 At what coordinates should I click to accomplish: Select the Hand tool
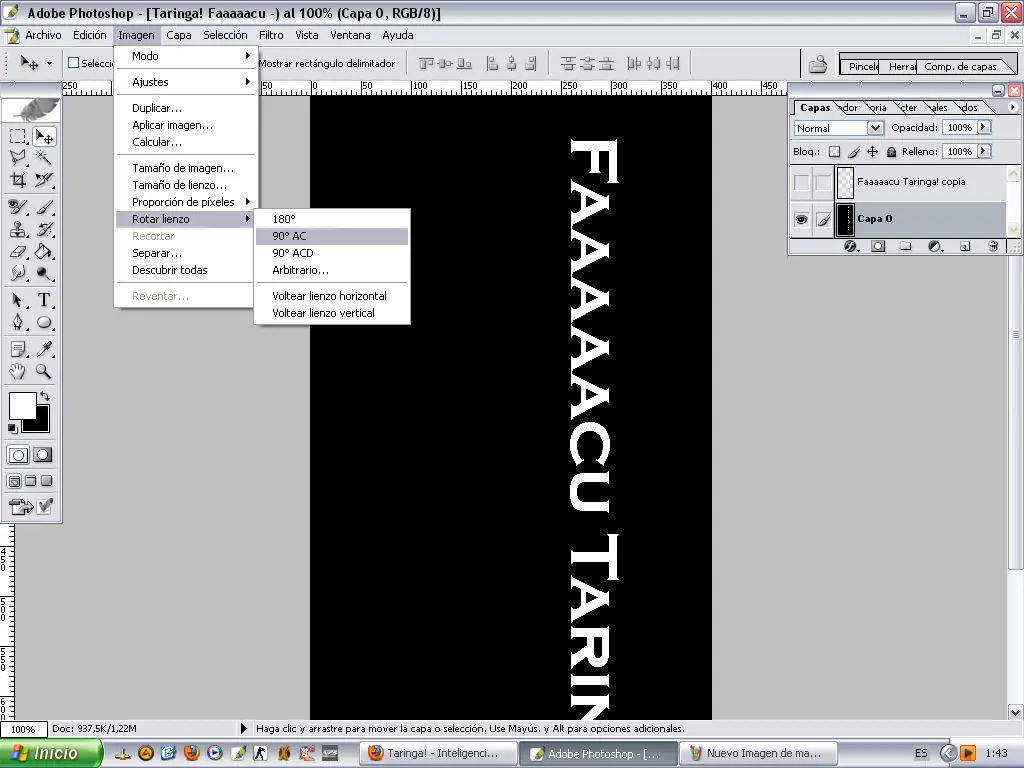(x=18, y=372)
